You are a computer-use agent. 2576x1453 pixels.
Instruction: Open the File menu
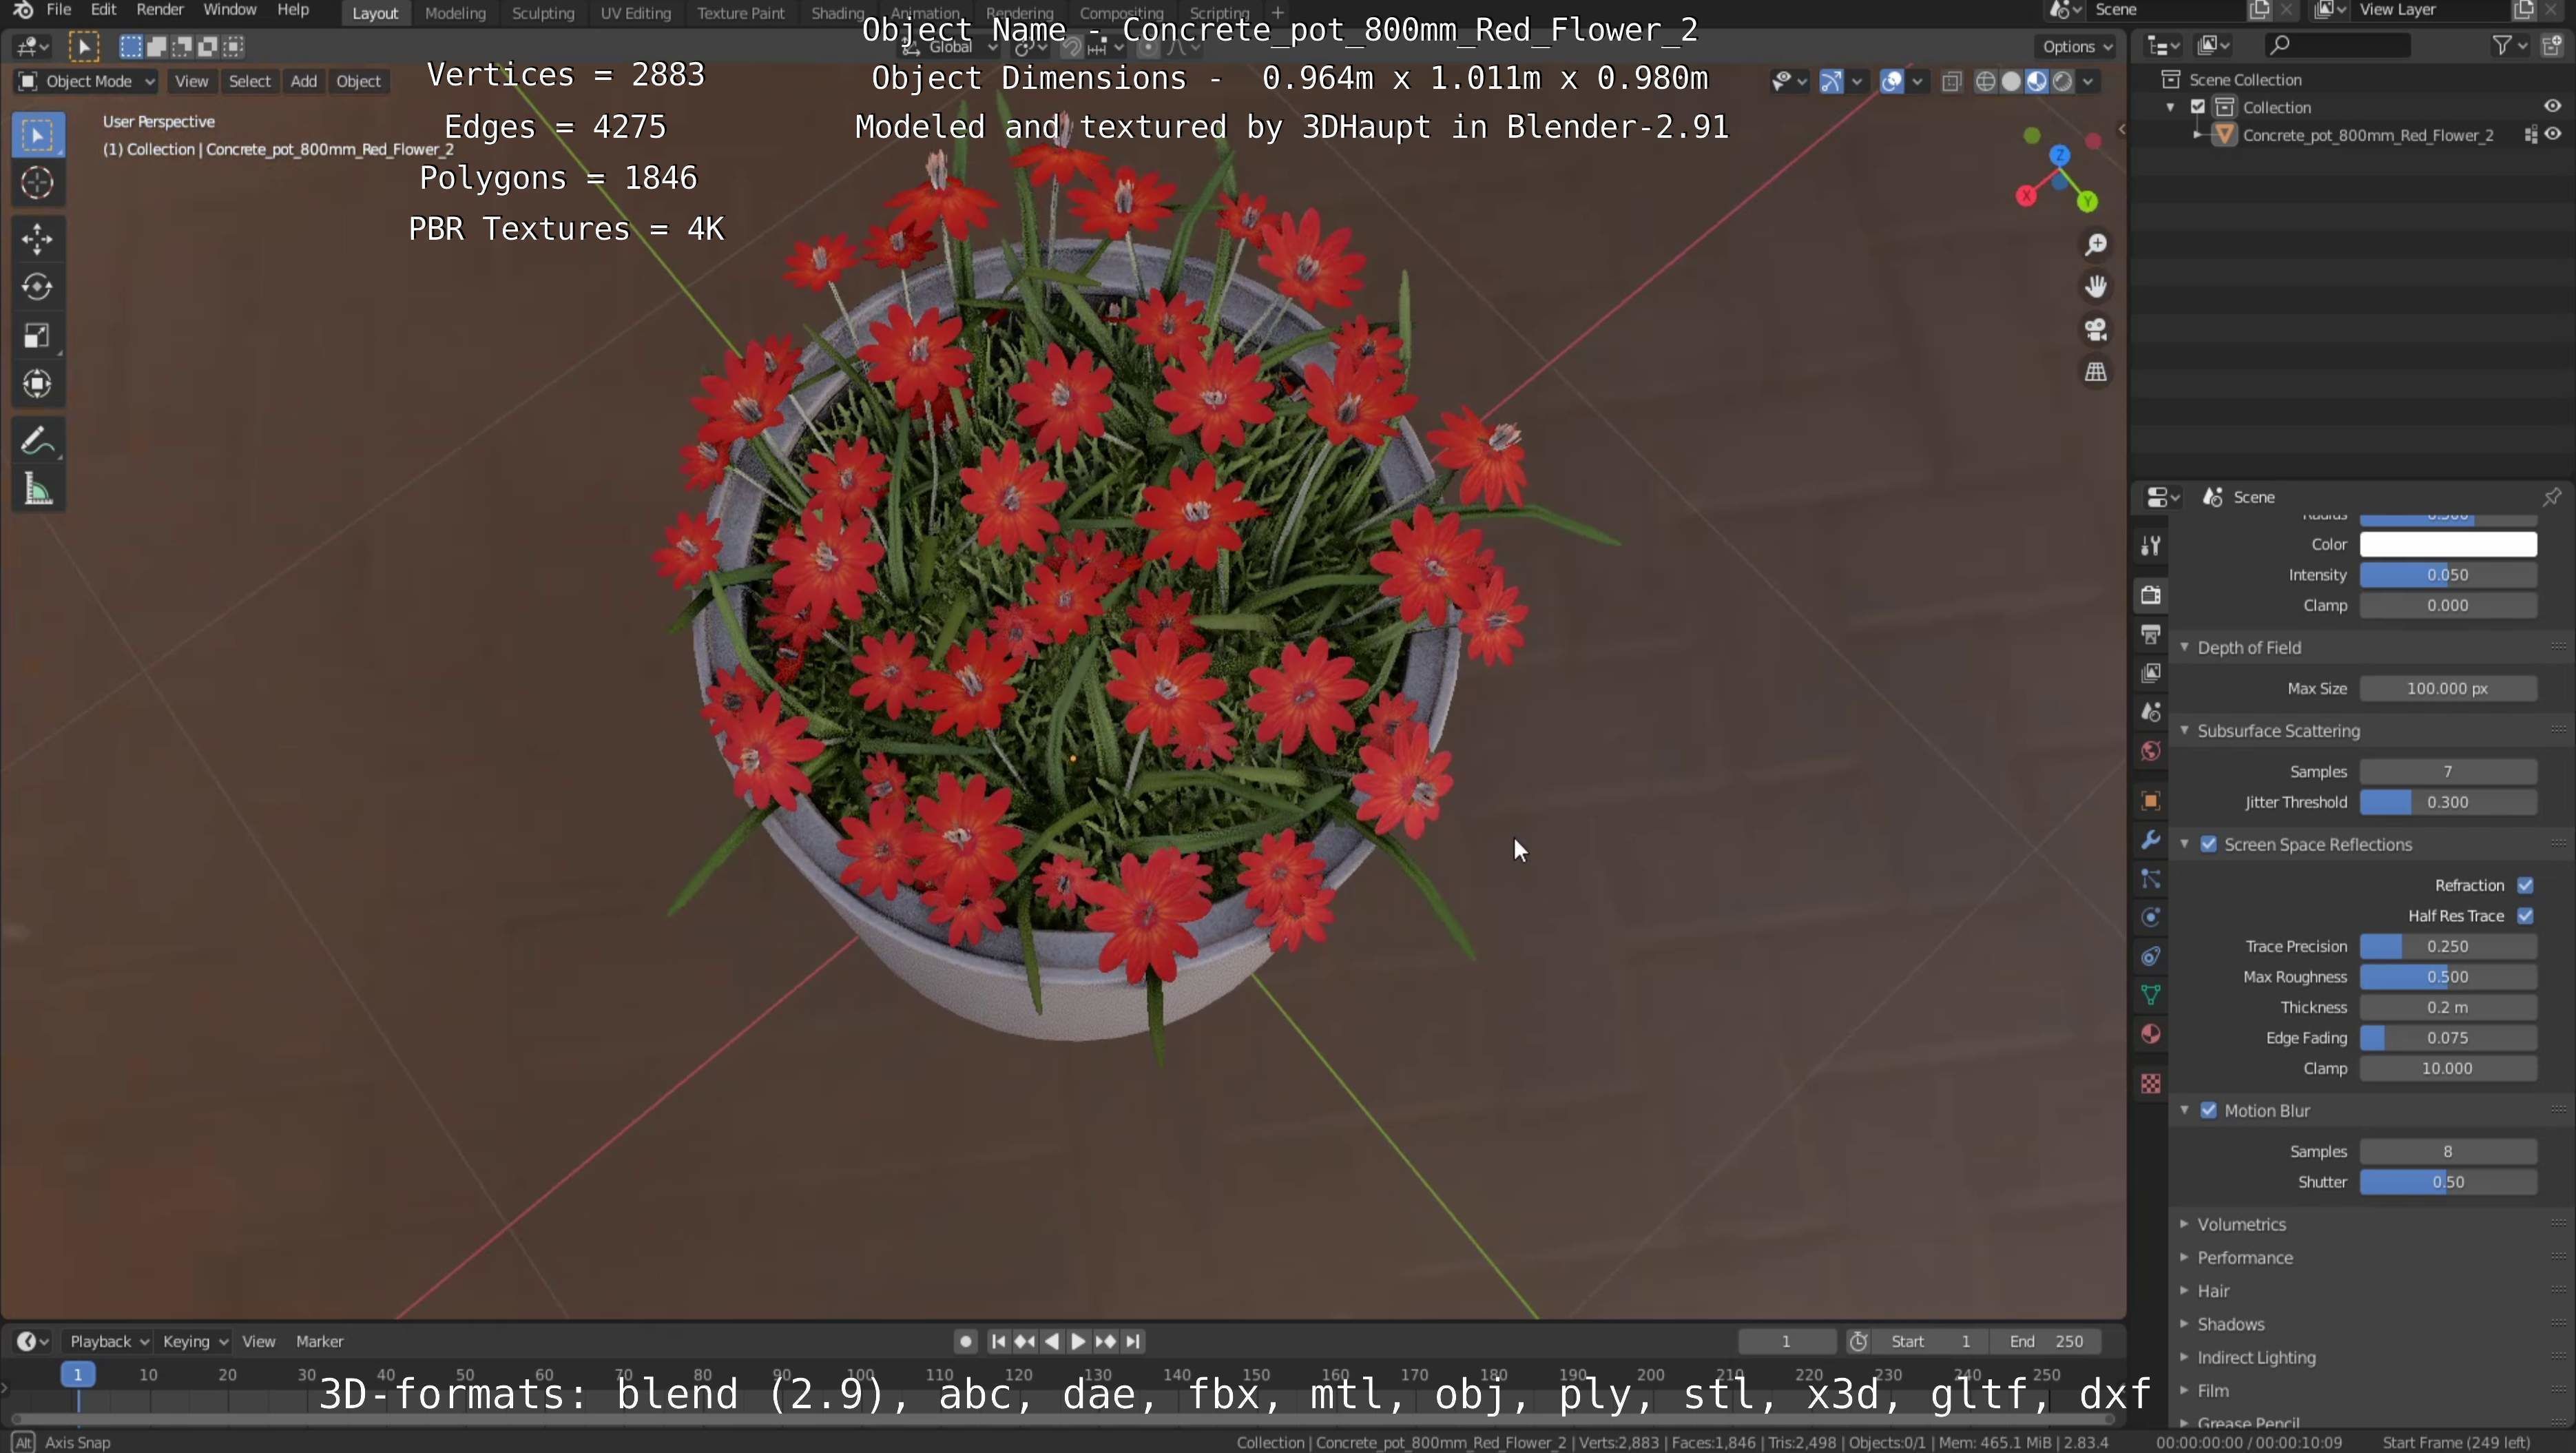[x=59, y=10]
